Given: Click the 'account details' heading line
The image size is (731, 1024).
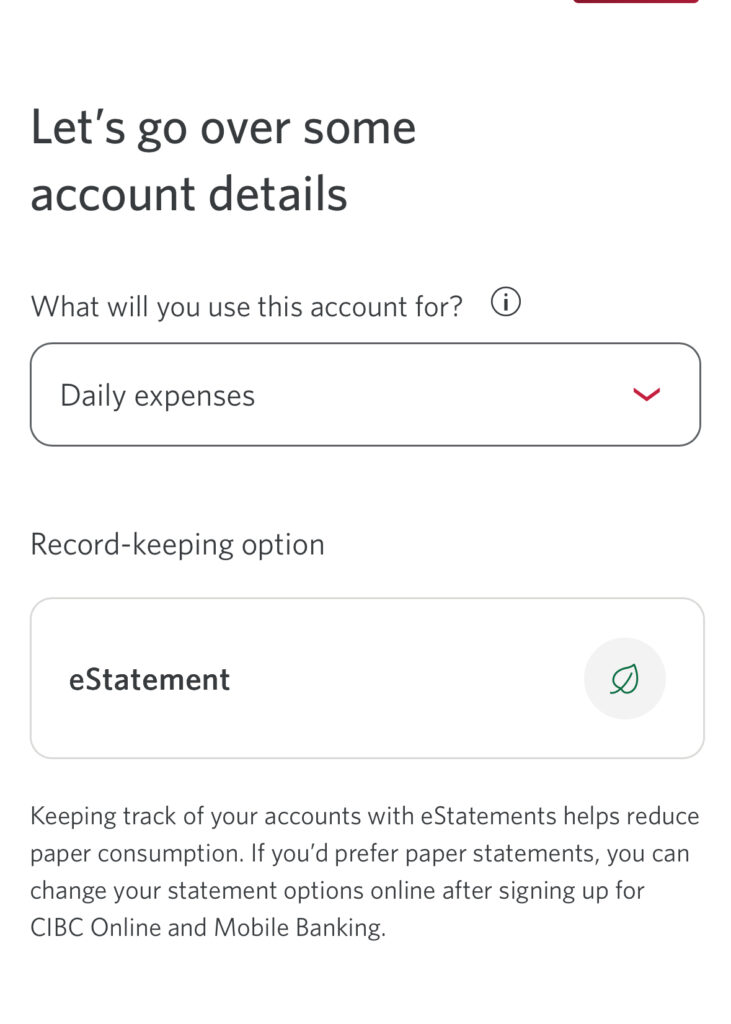Looking at the screenshot, I should click(189, 194).
